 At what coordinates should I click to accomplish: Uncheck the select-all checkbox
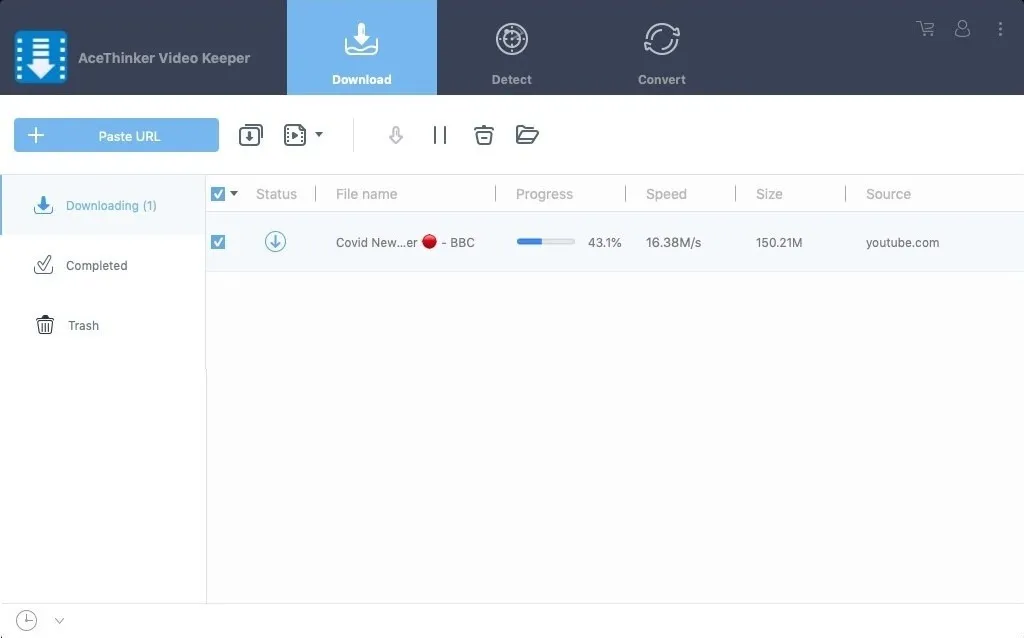click(218, 194)
